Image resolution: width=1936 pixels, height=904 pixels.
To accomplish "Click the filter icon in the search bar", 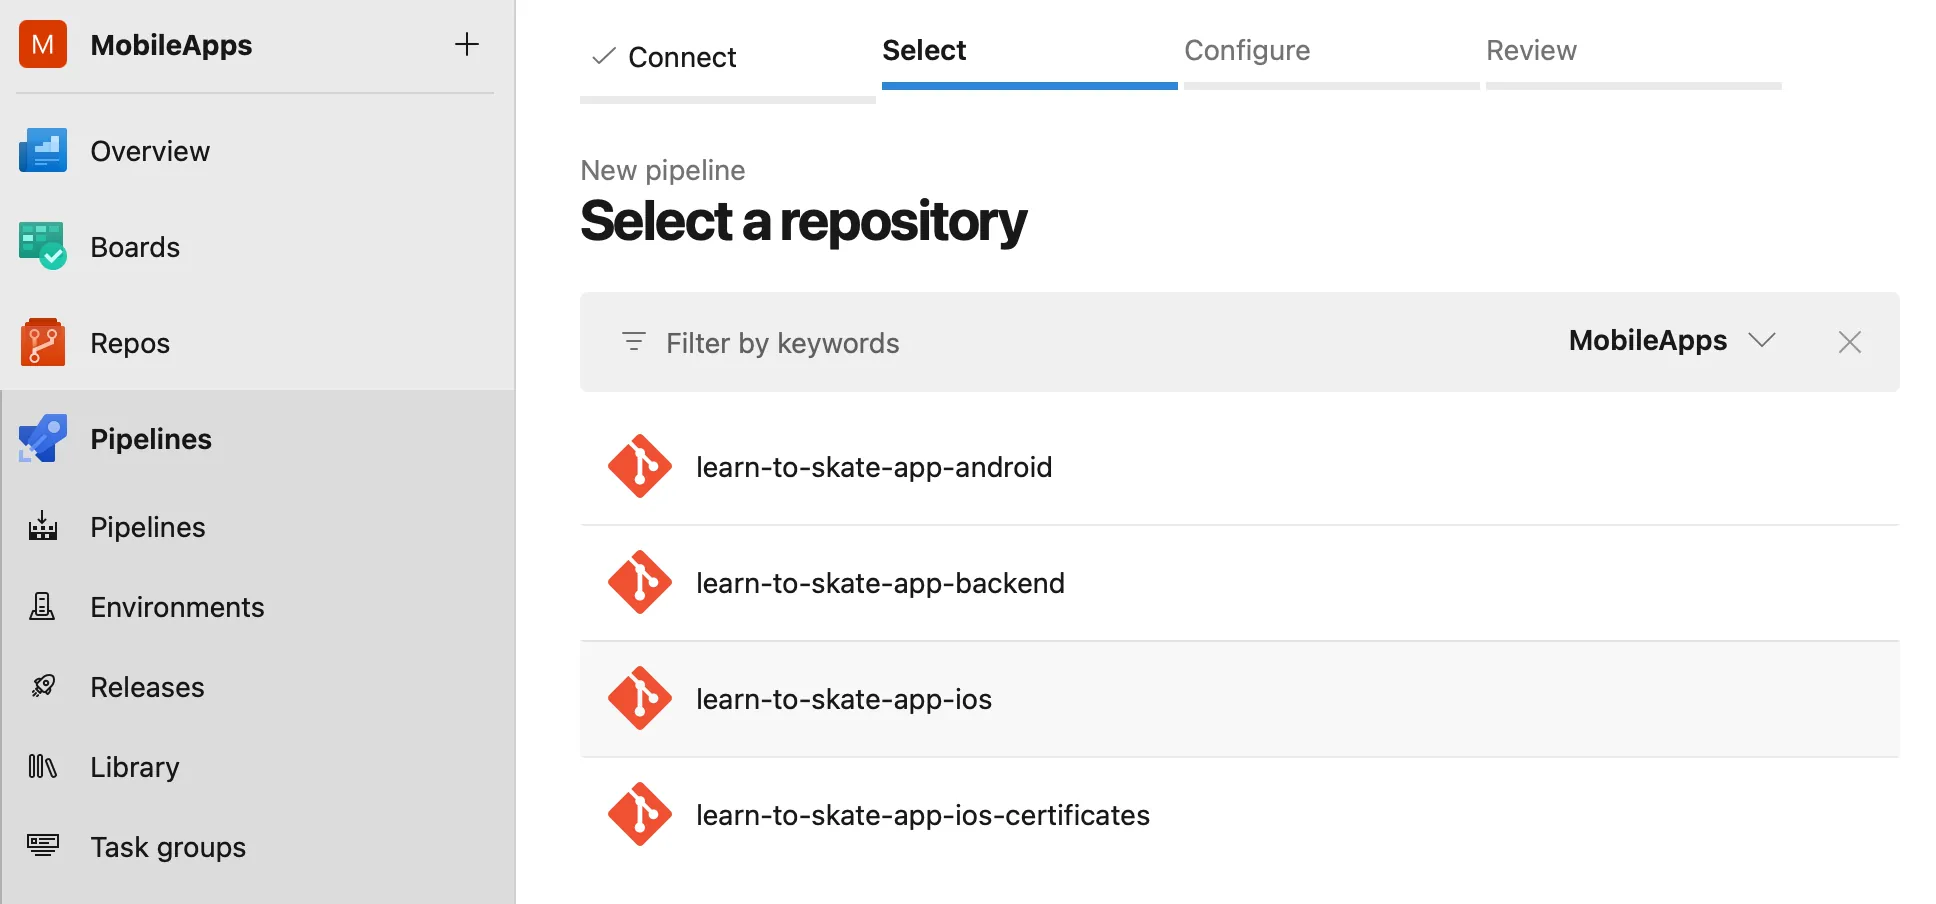I will click(x=633, y=342).
